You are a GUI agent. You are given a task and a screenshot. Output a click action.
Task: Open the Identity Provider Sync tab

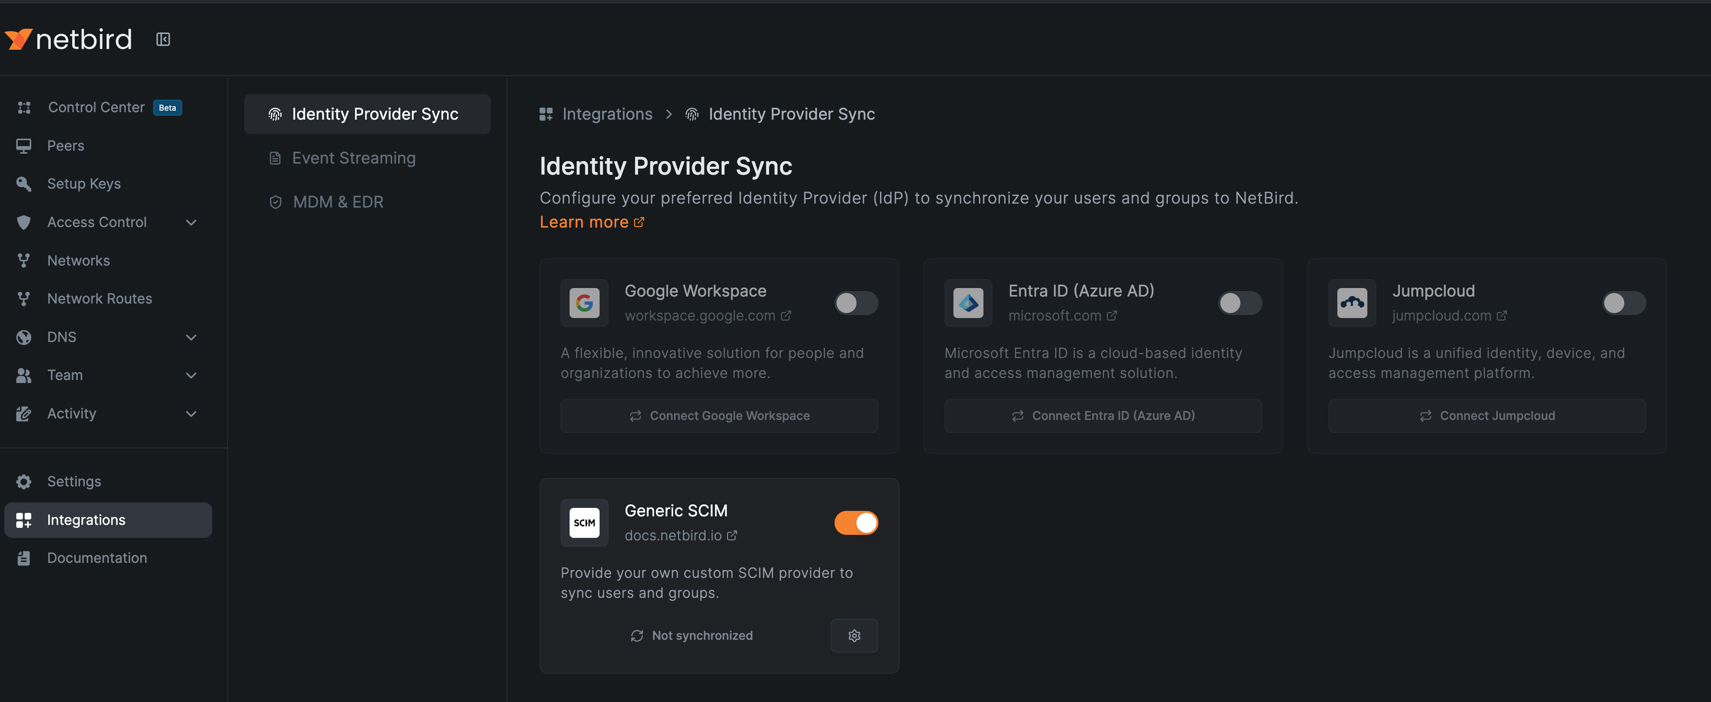367,114
